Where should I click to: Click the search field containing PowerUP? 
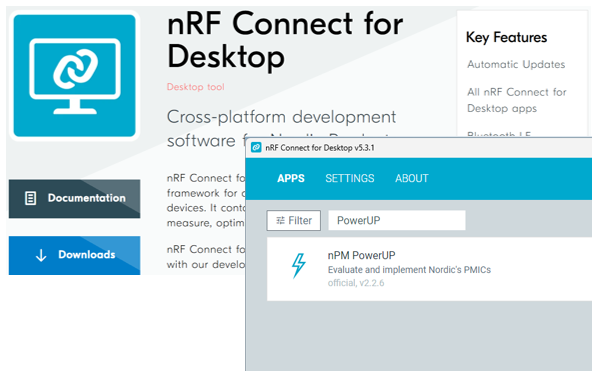397,220
